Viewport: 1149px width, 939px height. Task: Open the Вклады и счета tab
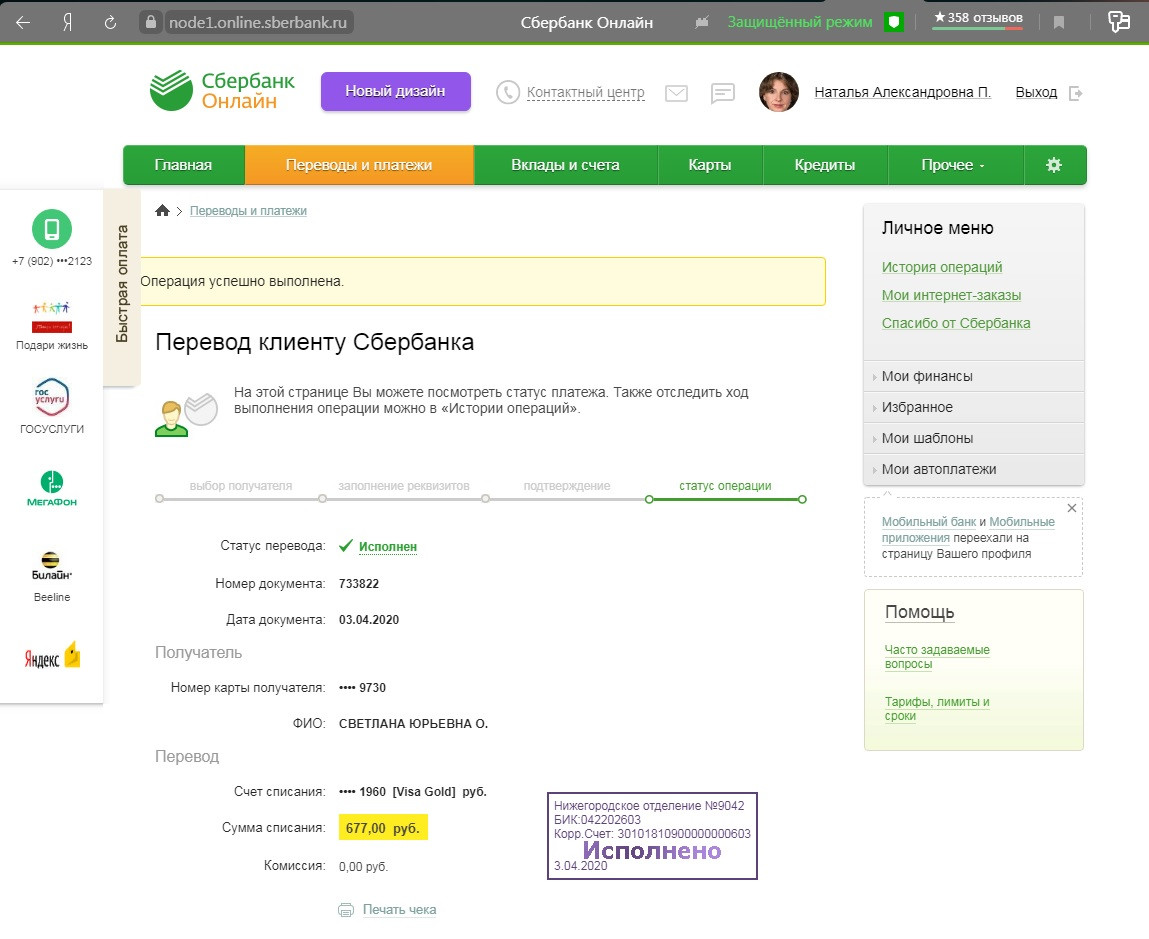(x=566, y=165)
